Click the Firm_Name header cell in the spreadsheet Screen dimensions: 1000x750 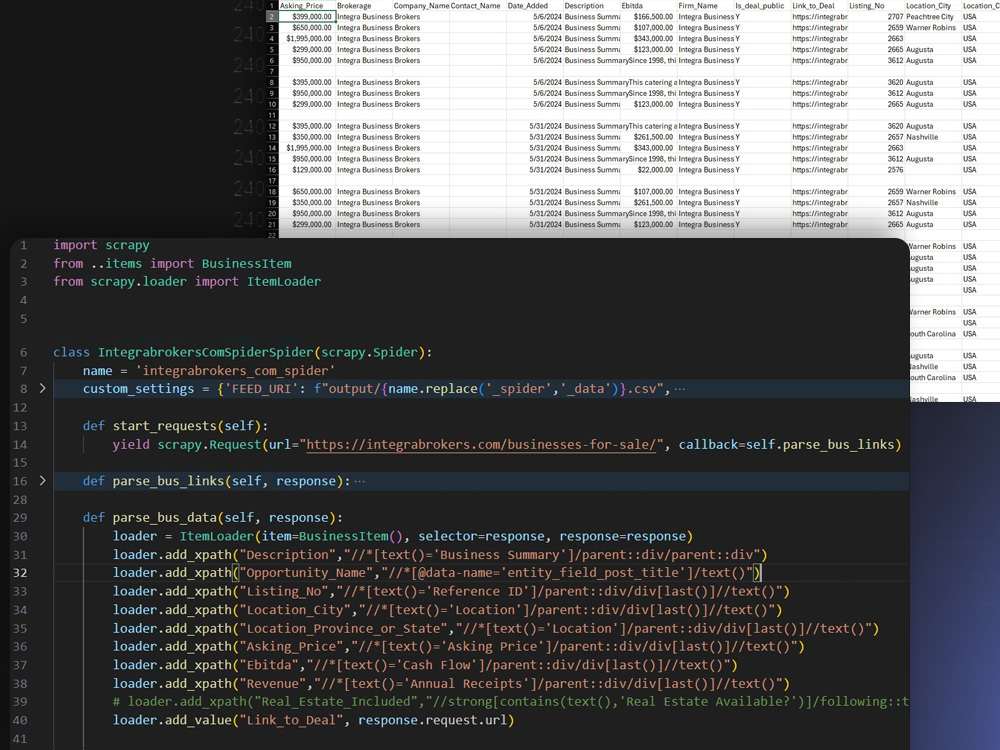(705, 5)
